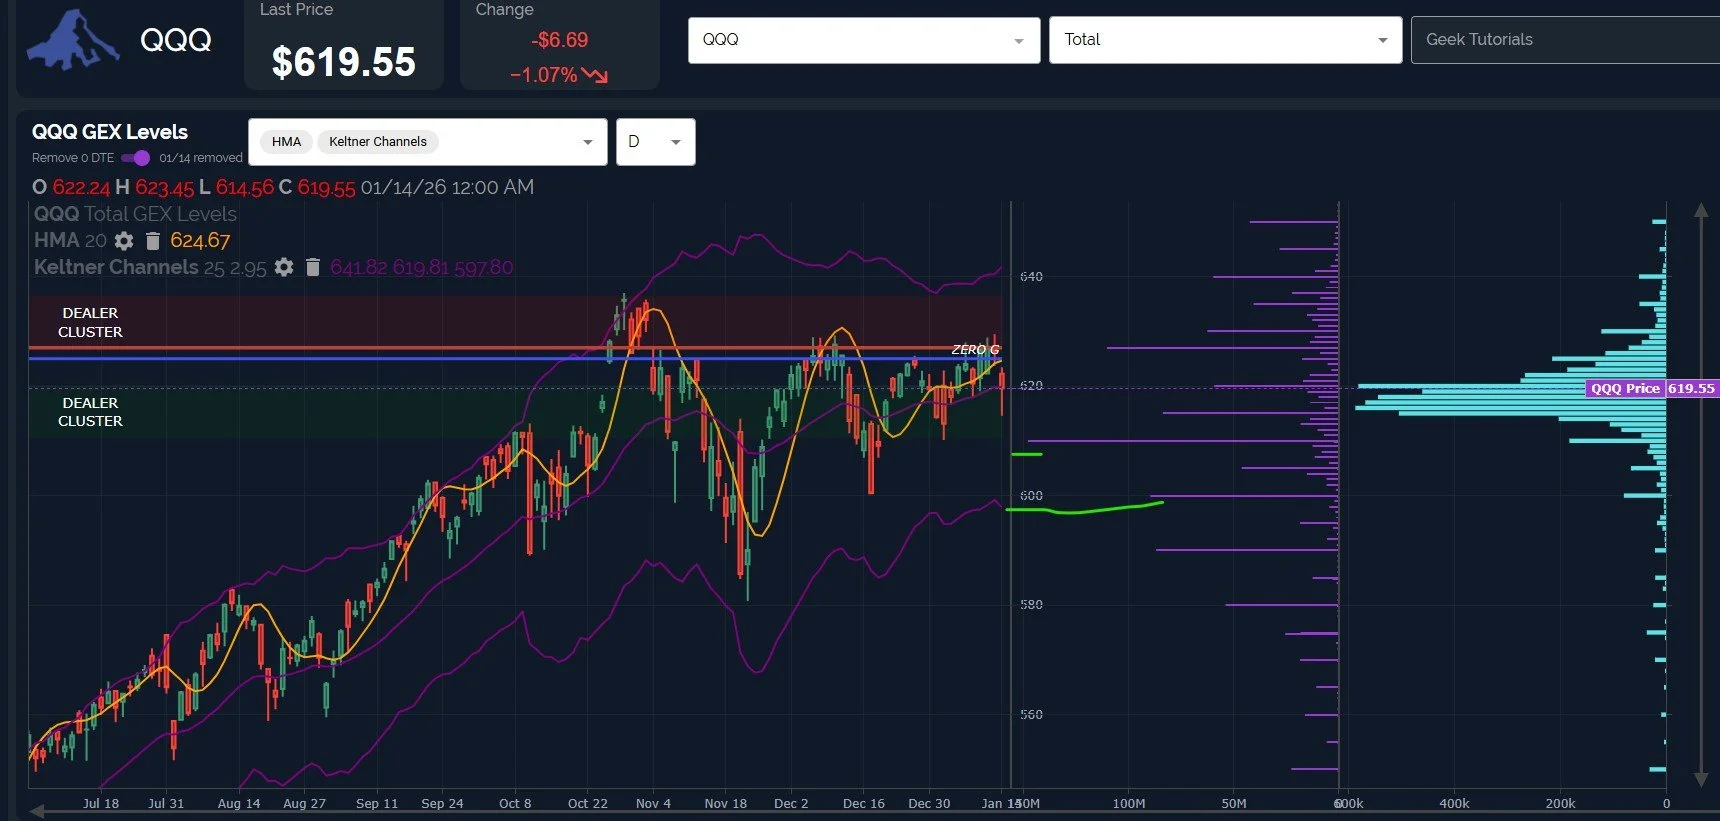Click the 560 price axis label
The width and height of the screenshot is (1720, 821).
pyautogui.click(x=1031, y=714)
